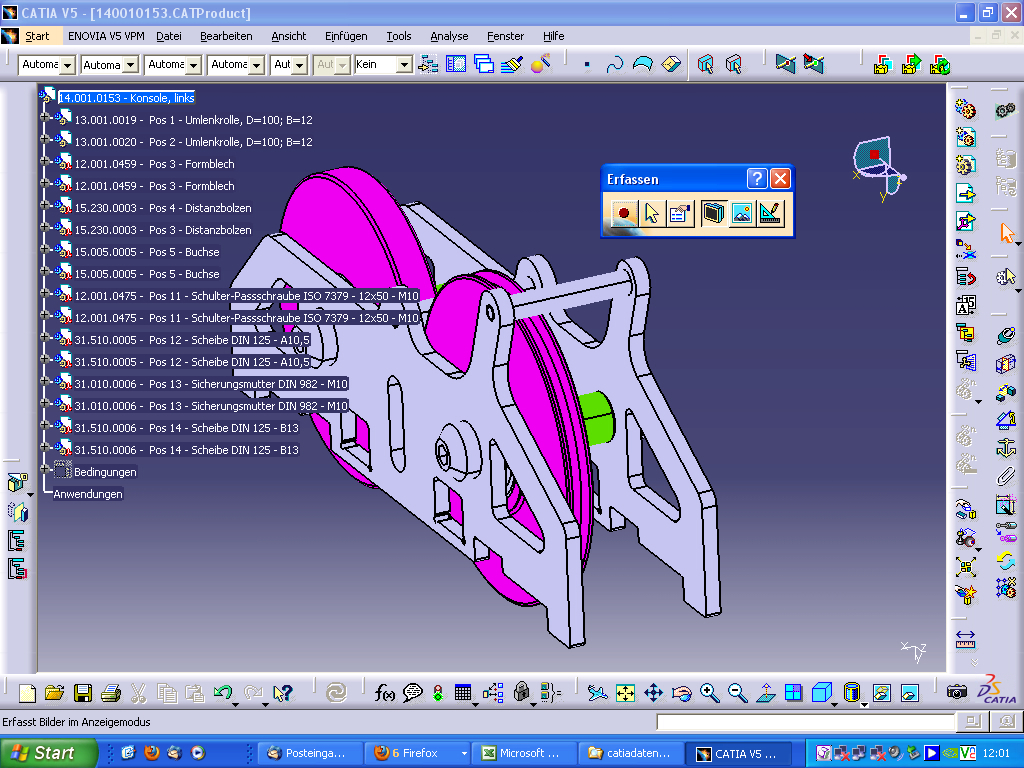This screenshot has height=768, width=1024.
Task: Click the command input field in status bar
Action: click(805, 722)
